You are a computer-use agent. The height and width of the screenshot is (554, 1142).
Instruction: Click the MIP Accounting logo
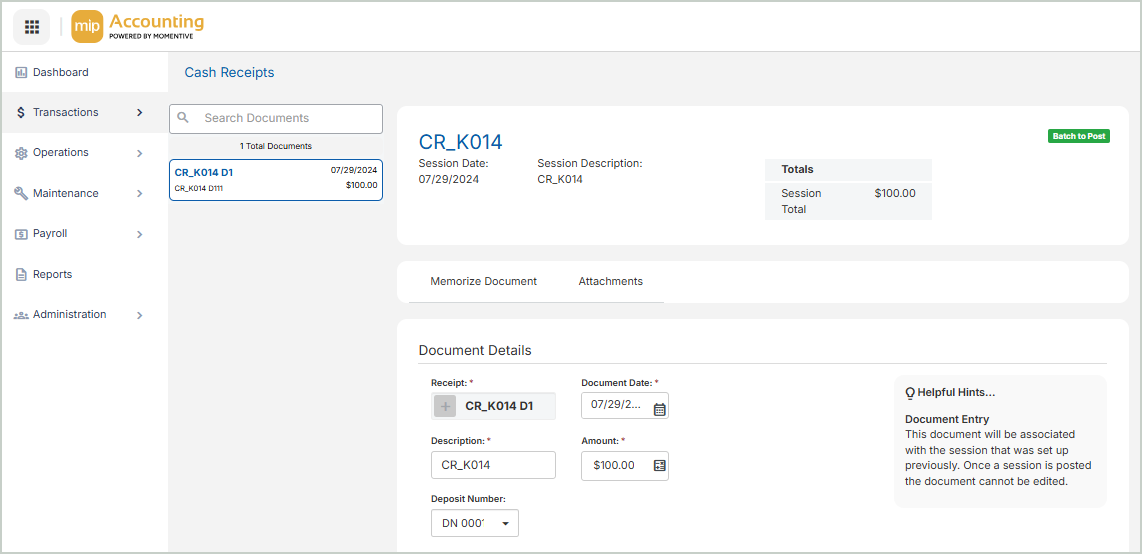coord(139,27)
